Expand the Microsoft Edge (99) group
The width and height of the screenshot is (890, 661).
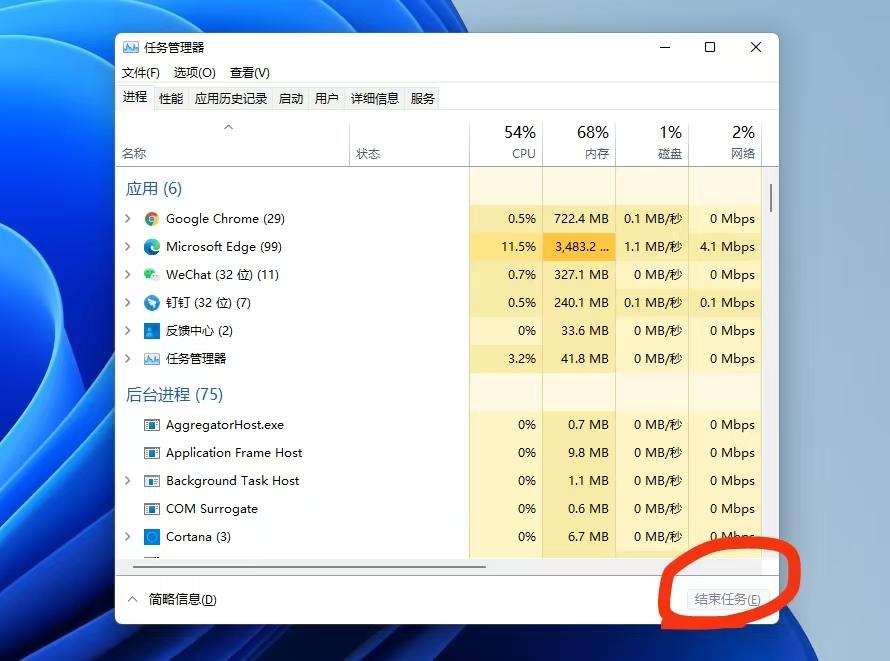(128, 246)
